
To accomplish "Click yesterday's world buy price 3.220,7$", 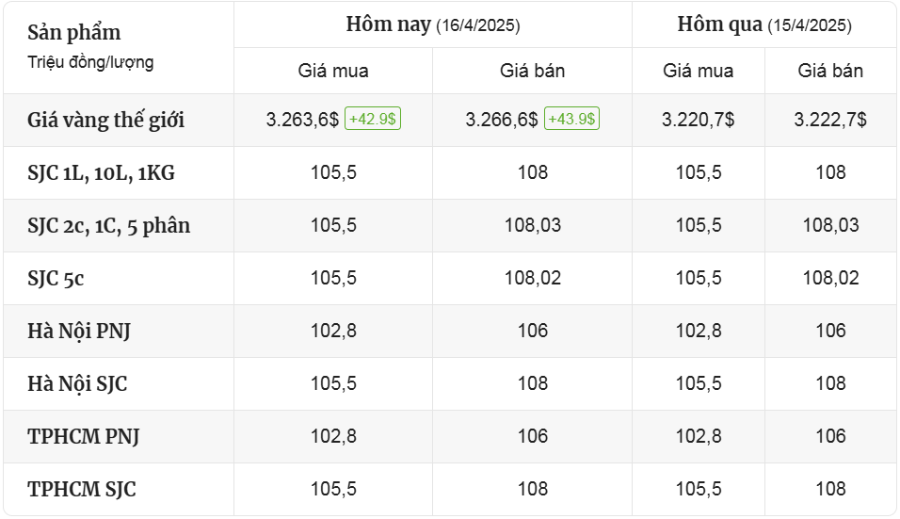I will coord(698,119).
